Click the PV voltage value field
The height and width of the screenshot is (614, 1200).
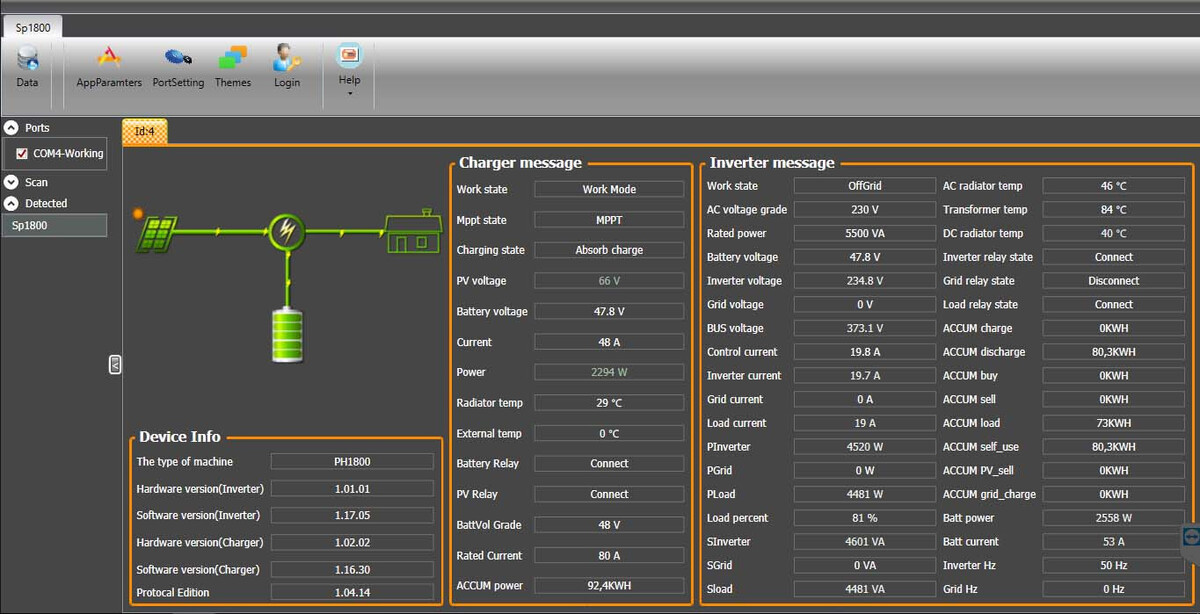coord(609,281)
